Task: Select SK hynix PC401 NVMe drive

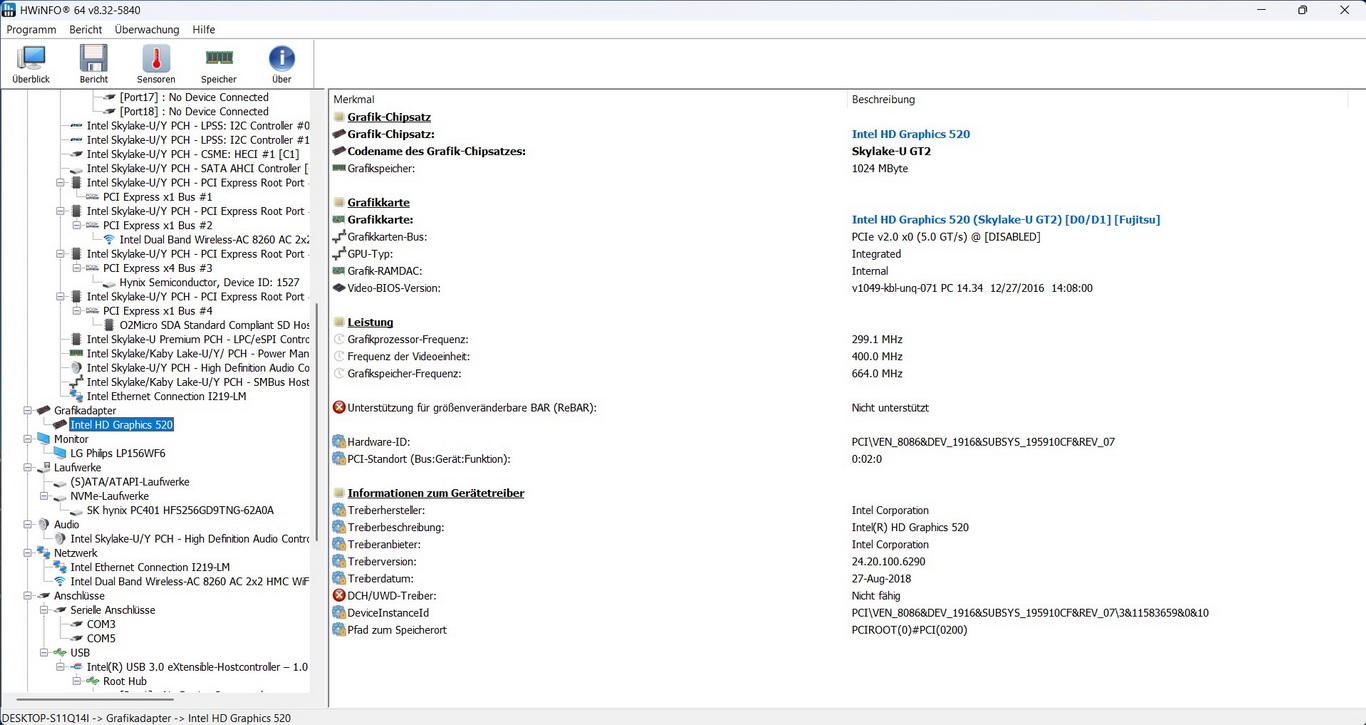Action: (180, 510)
